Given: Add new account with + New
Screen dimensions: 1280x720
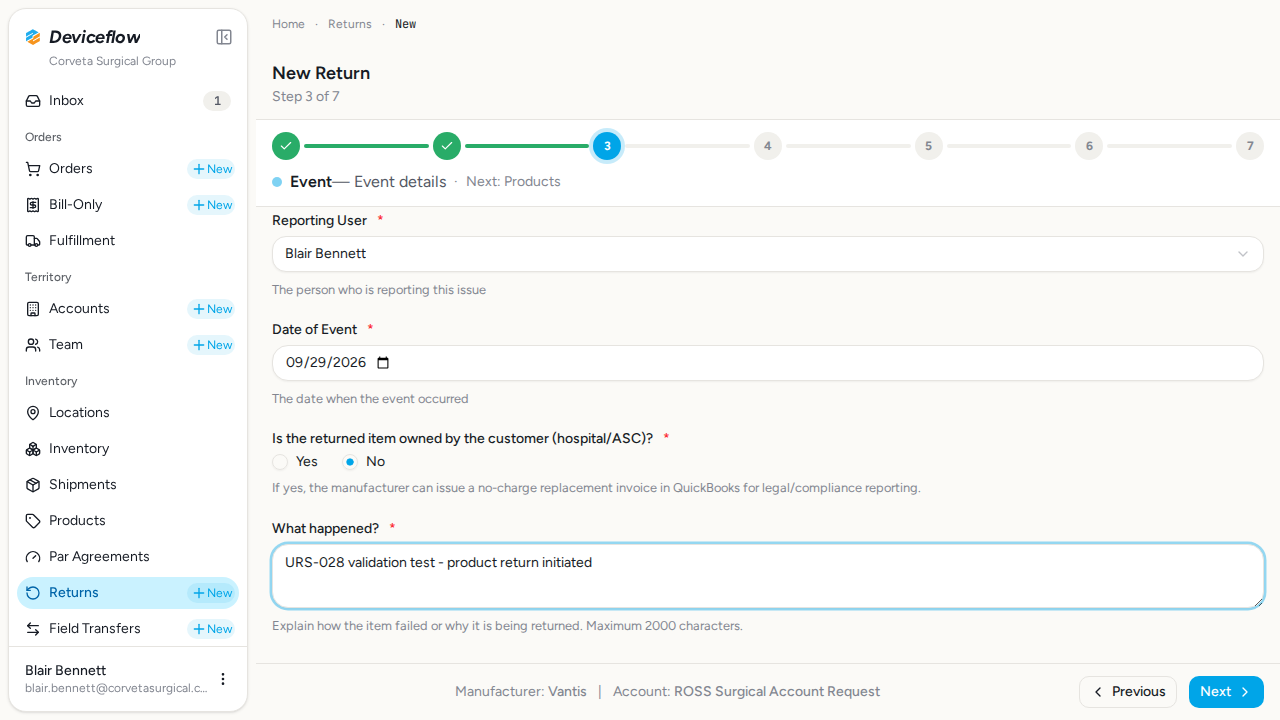Looking at the screenshot, I should (212, 309).
